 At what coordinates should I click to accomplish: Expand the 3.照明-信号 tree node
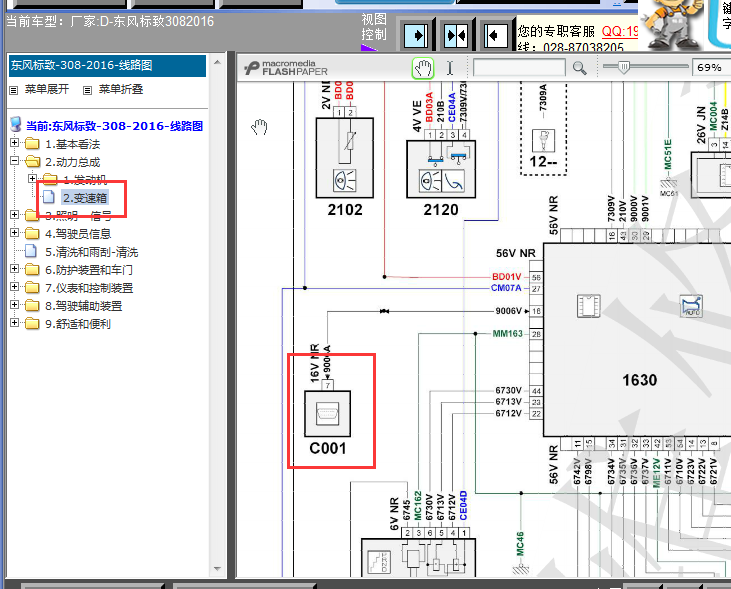14,215
